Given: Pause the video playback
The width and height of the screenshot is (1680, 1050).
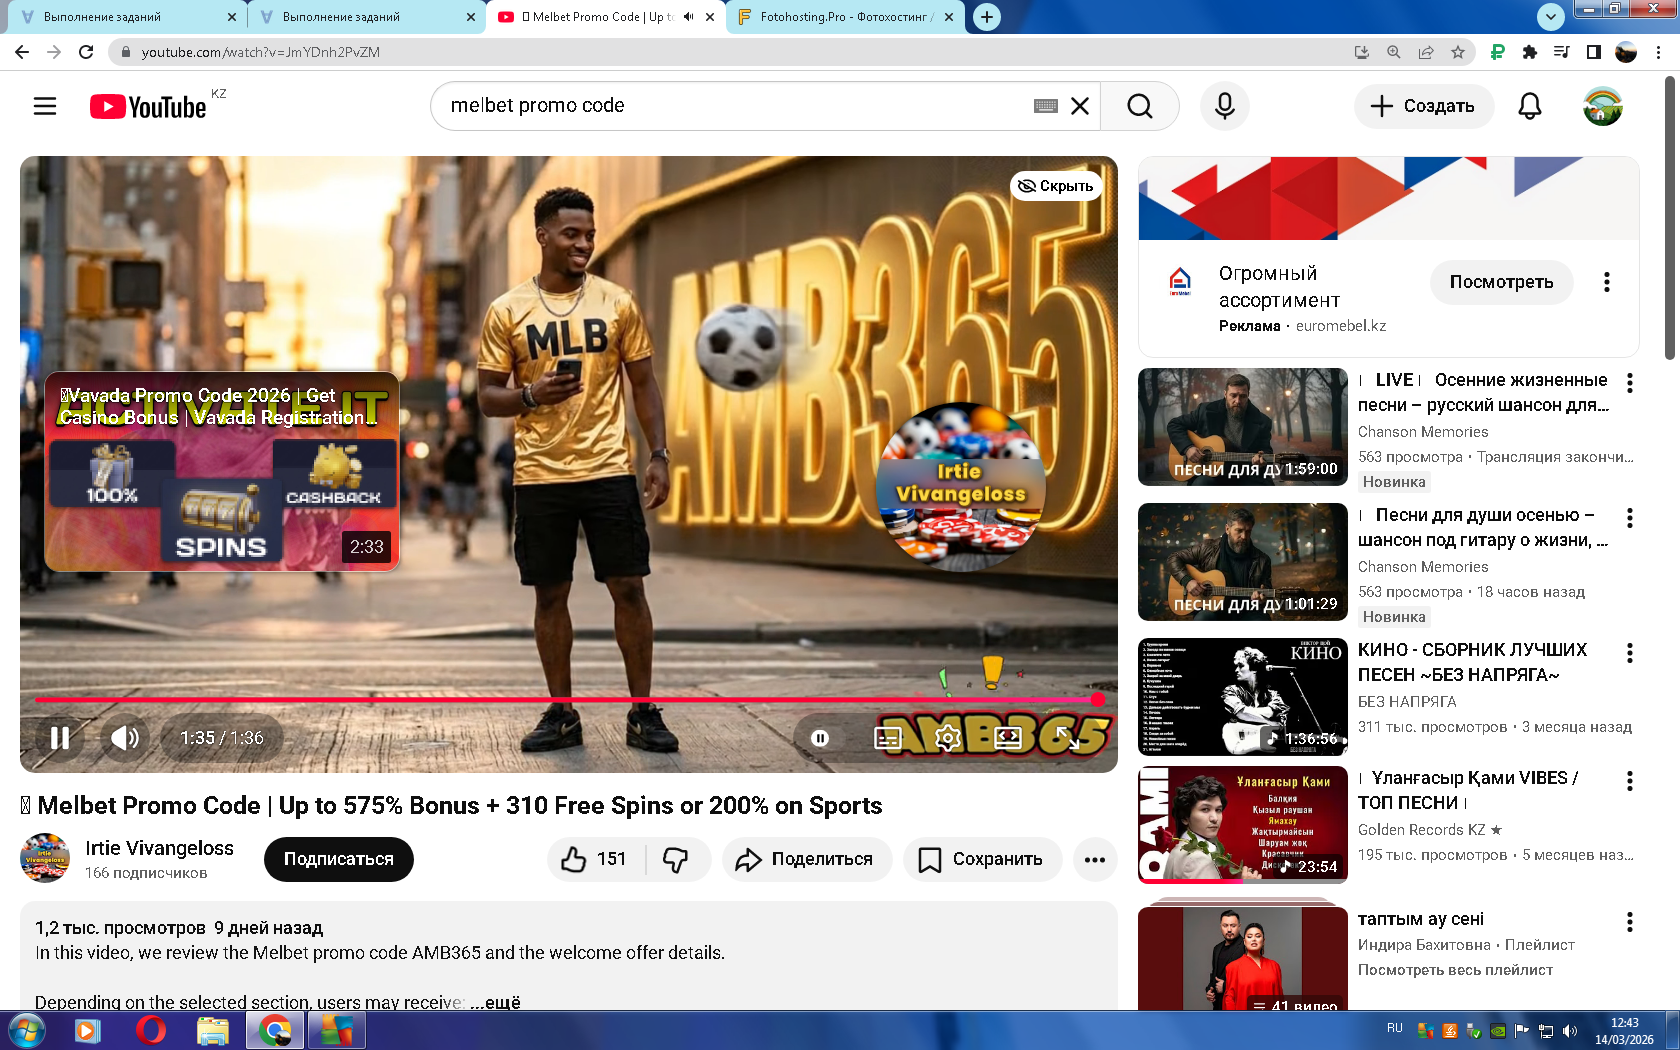Looking at the screenshot, I should point(60,738).
